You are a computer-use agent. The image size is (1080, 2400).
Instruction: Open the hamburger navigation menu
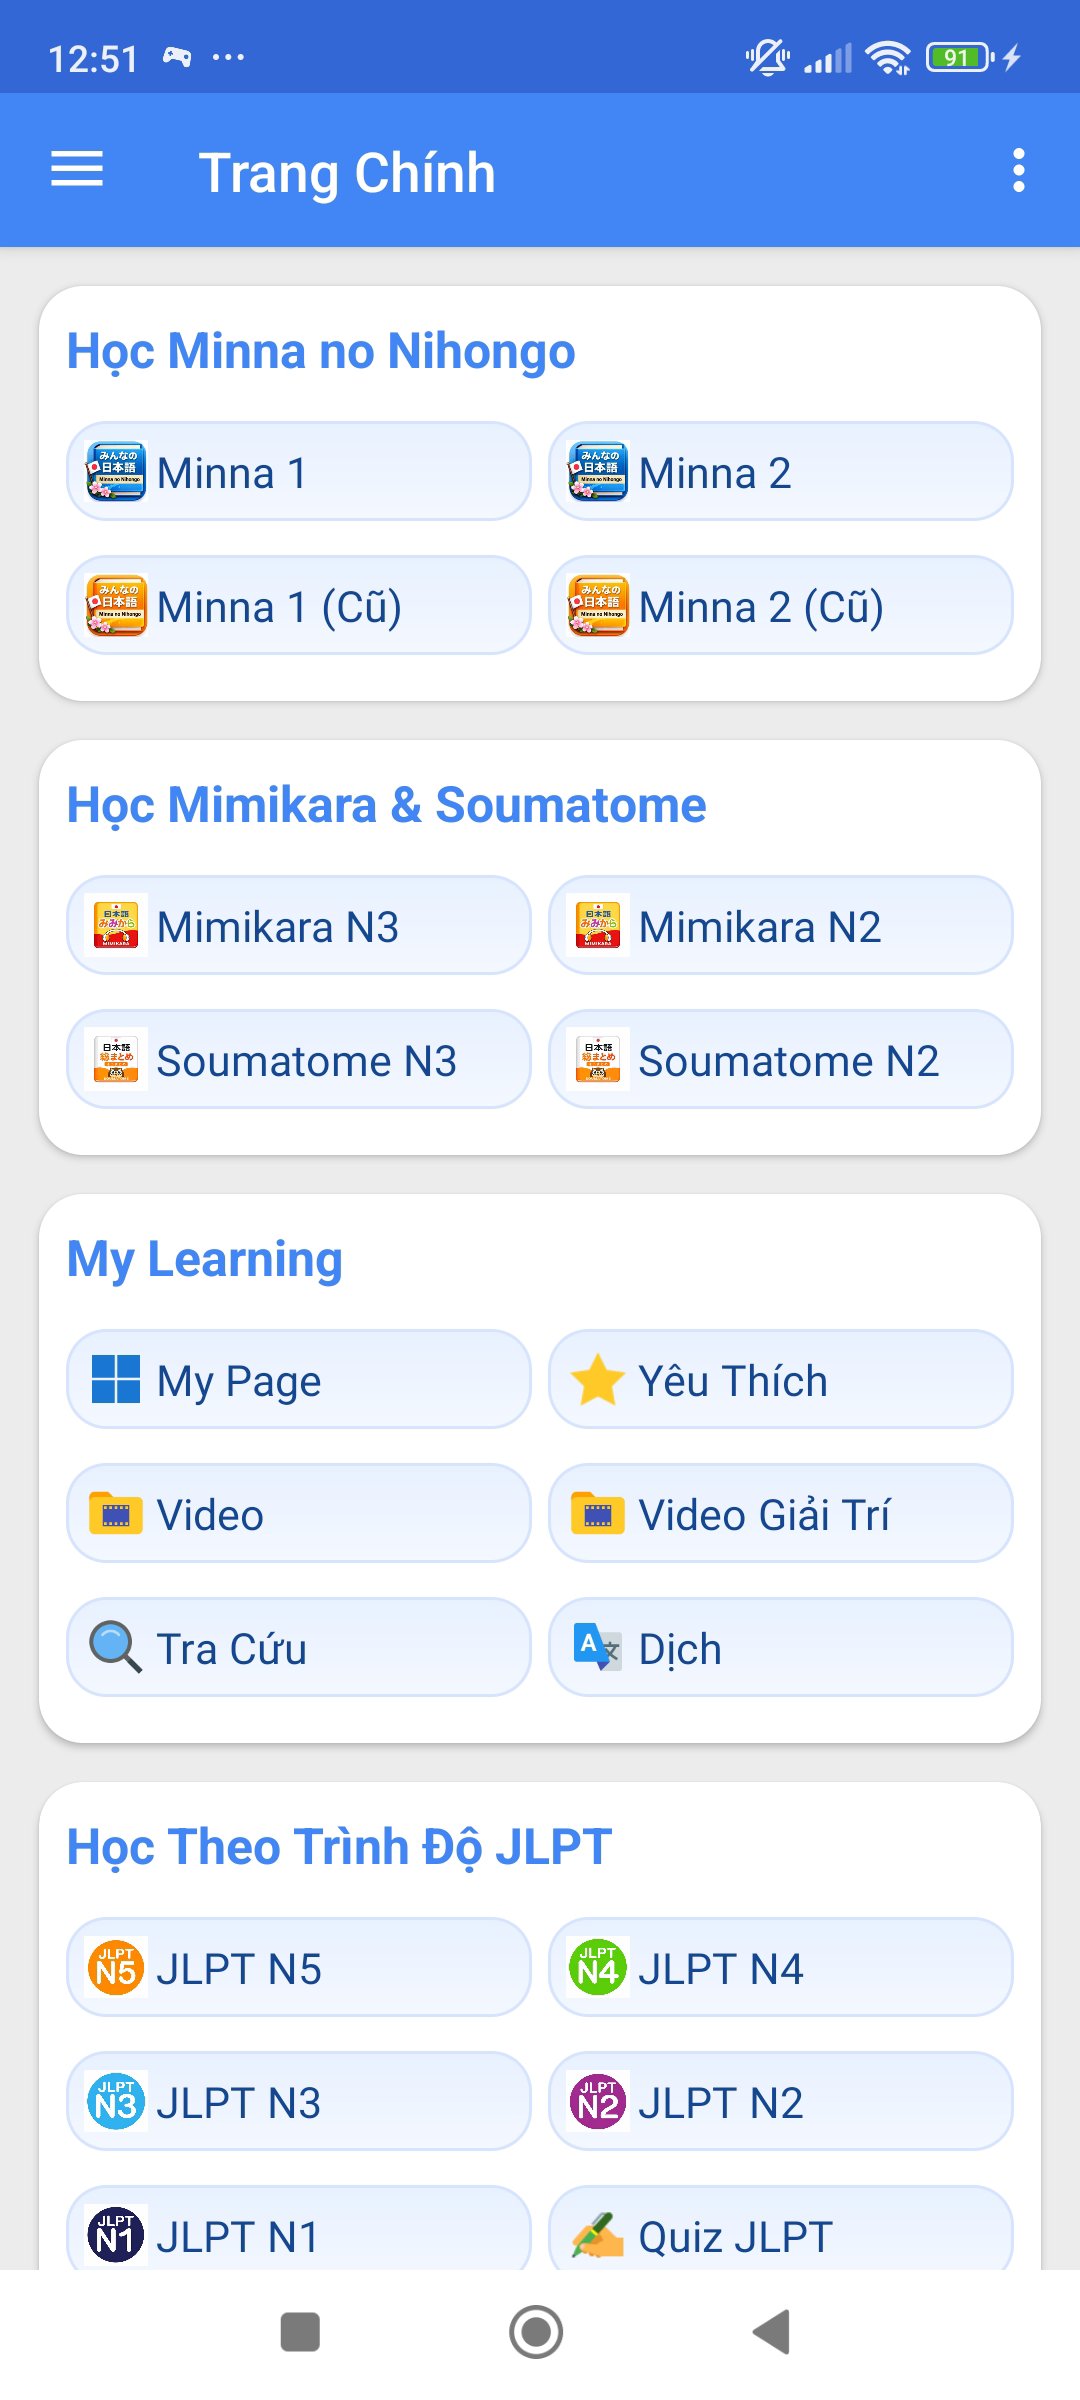77,170
